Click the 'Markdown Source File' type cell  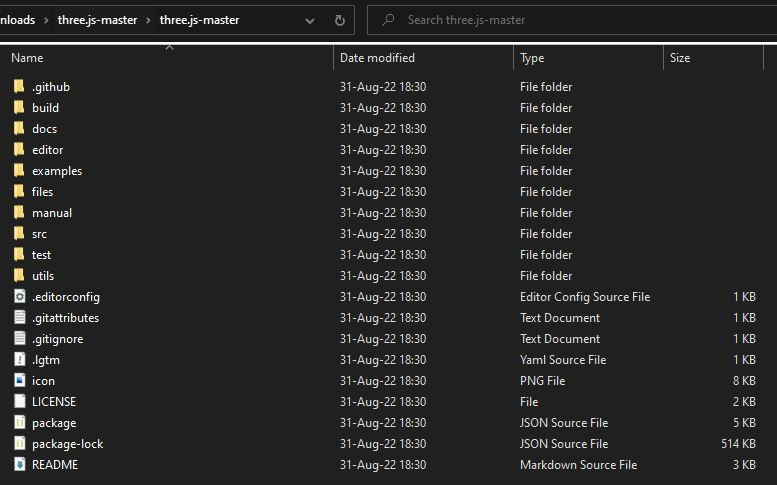(x=578, y=465)
